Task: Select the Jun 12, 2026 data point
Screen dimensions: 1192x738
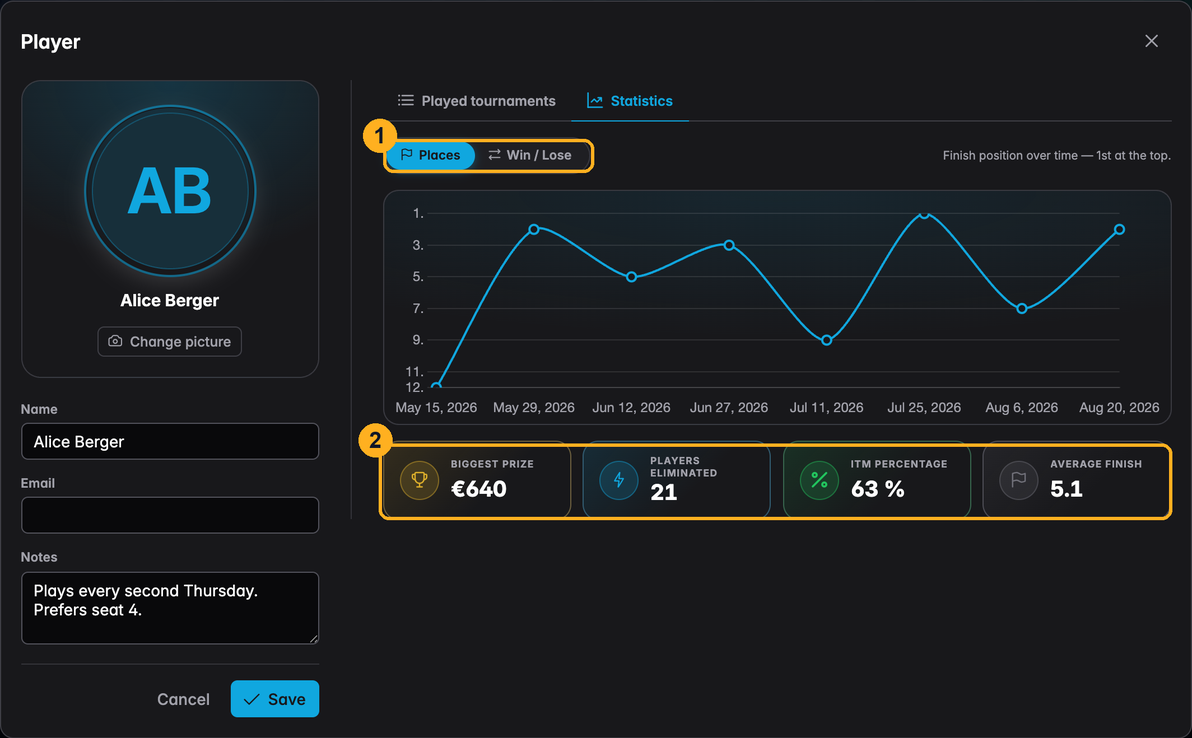Action: (x=631, y=277)
